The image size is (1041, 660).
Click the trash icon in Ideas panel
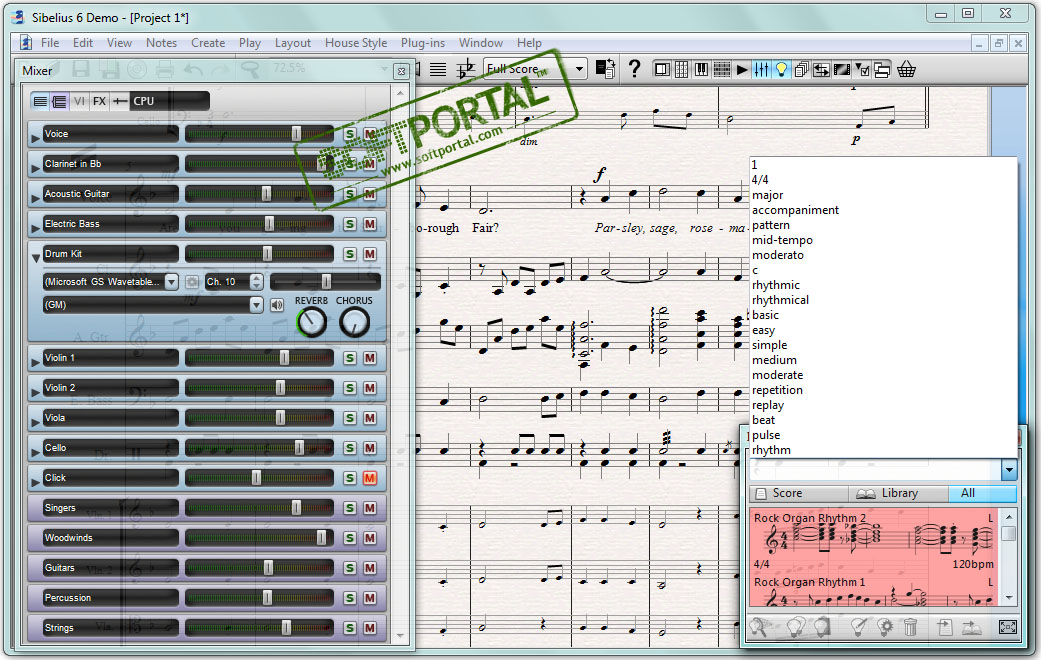pos(911,626)
